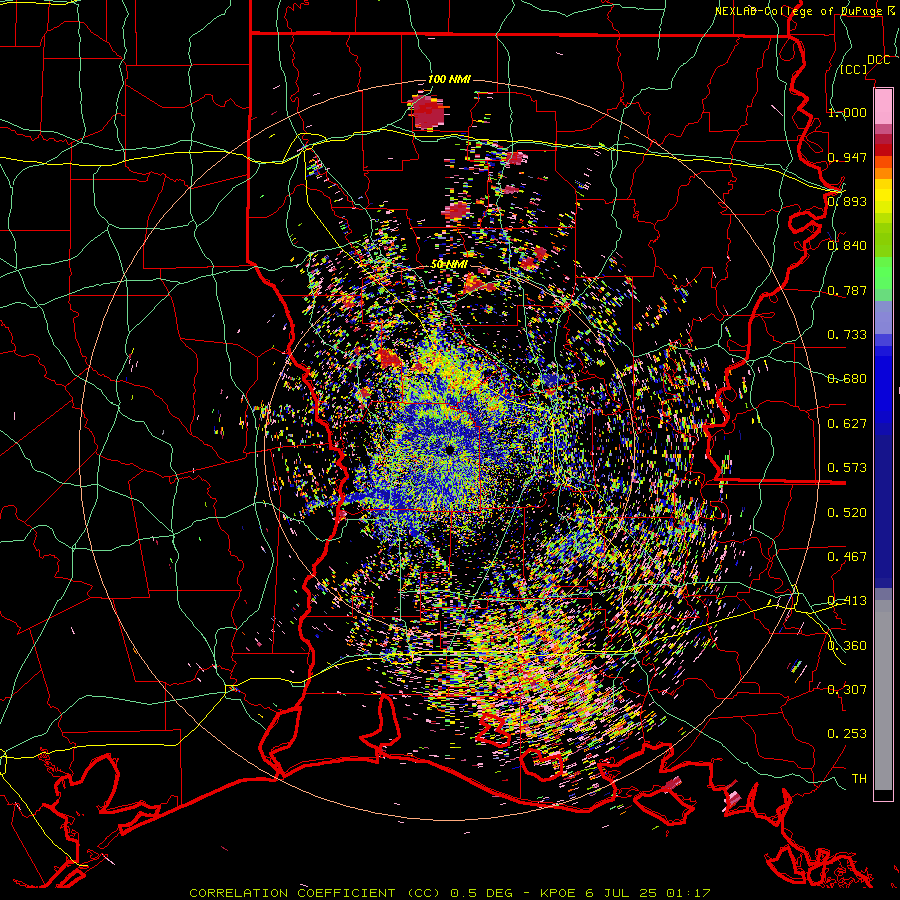Select the 0.733 scale value
Image resolution: width=900 pixels, height=900 pixels.
[847, 334]
